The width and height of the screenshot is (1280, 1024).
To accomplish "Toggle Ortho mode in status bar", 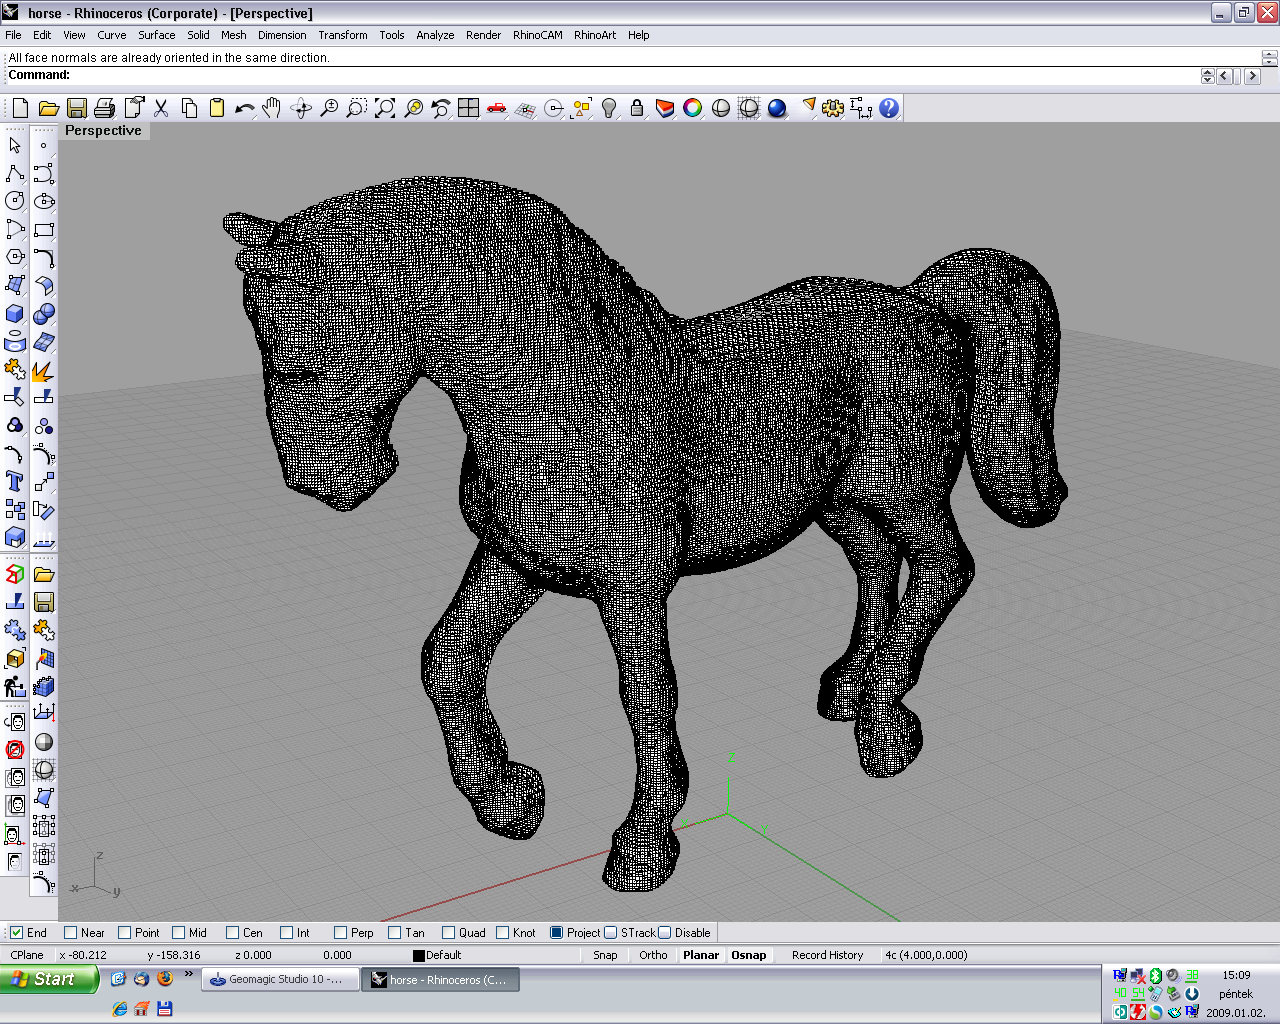I will point(653,955).
